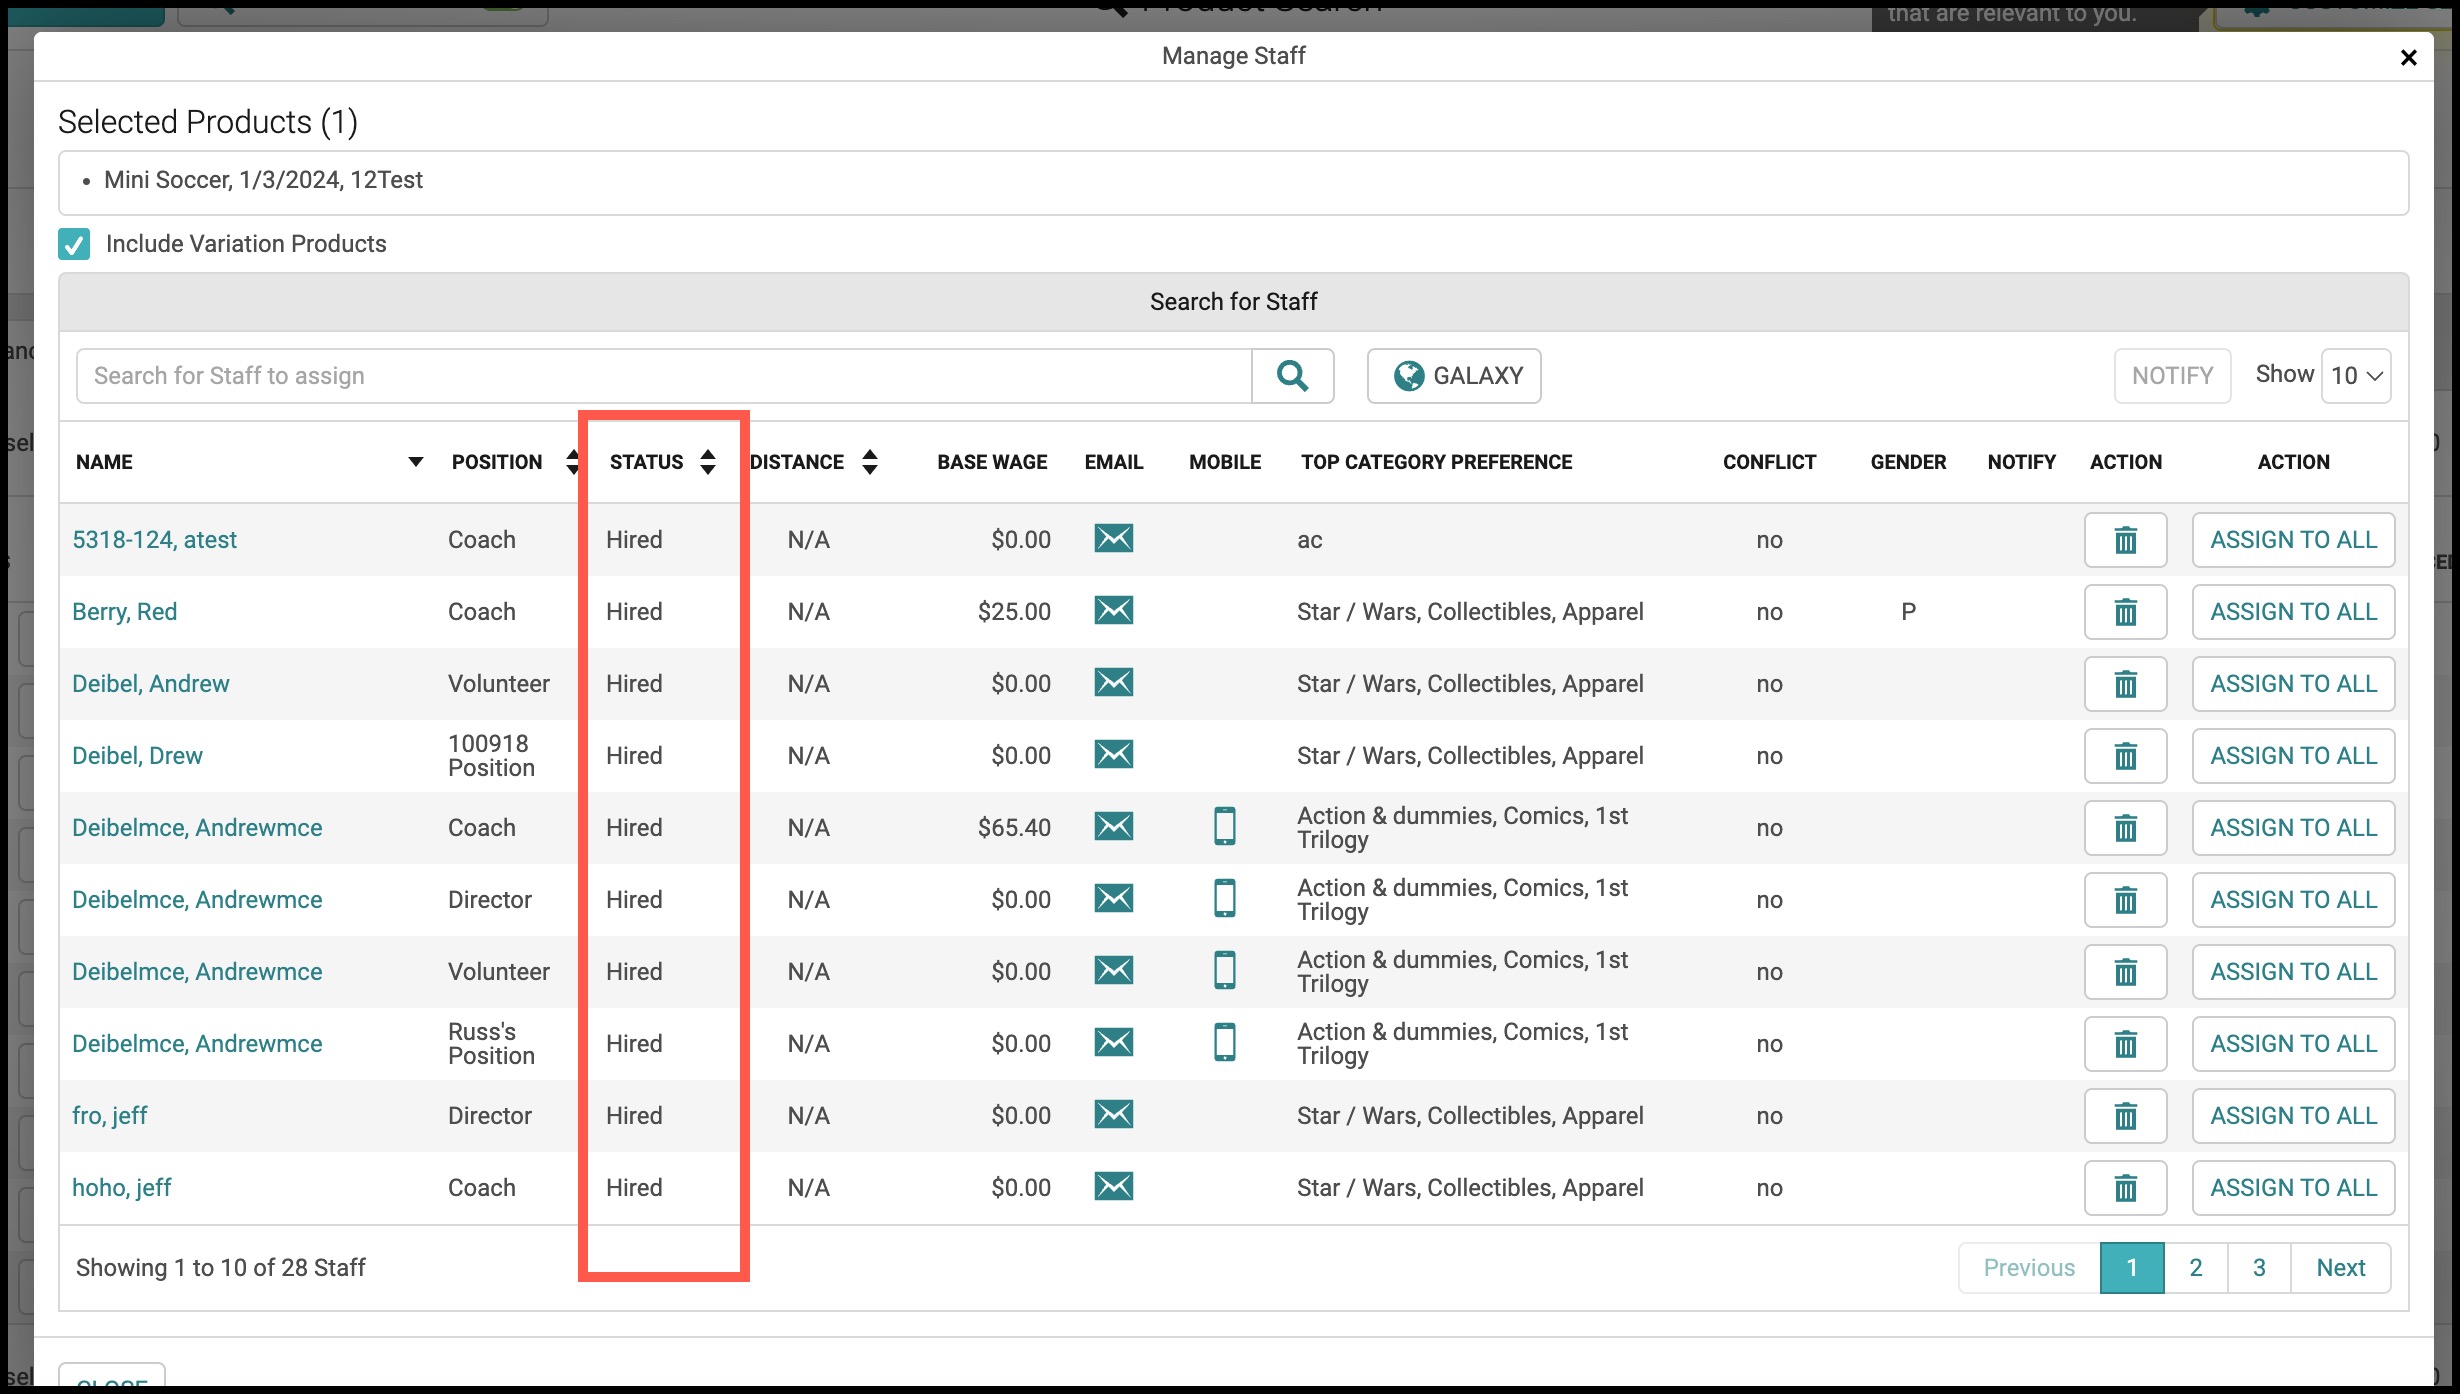The image size is (2460, 1394).
Task: Delete fro, jeff with trash icon
Action: coord(2125,1116)
